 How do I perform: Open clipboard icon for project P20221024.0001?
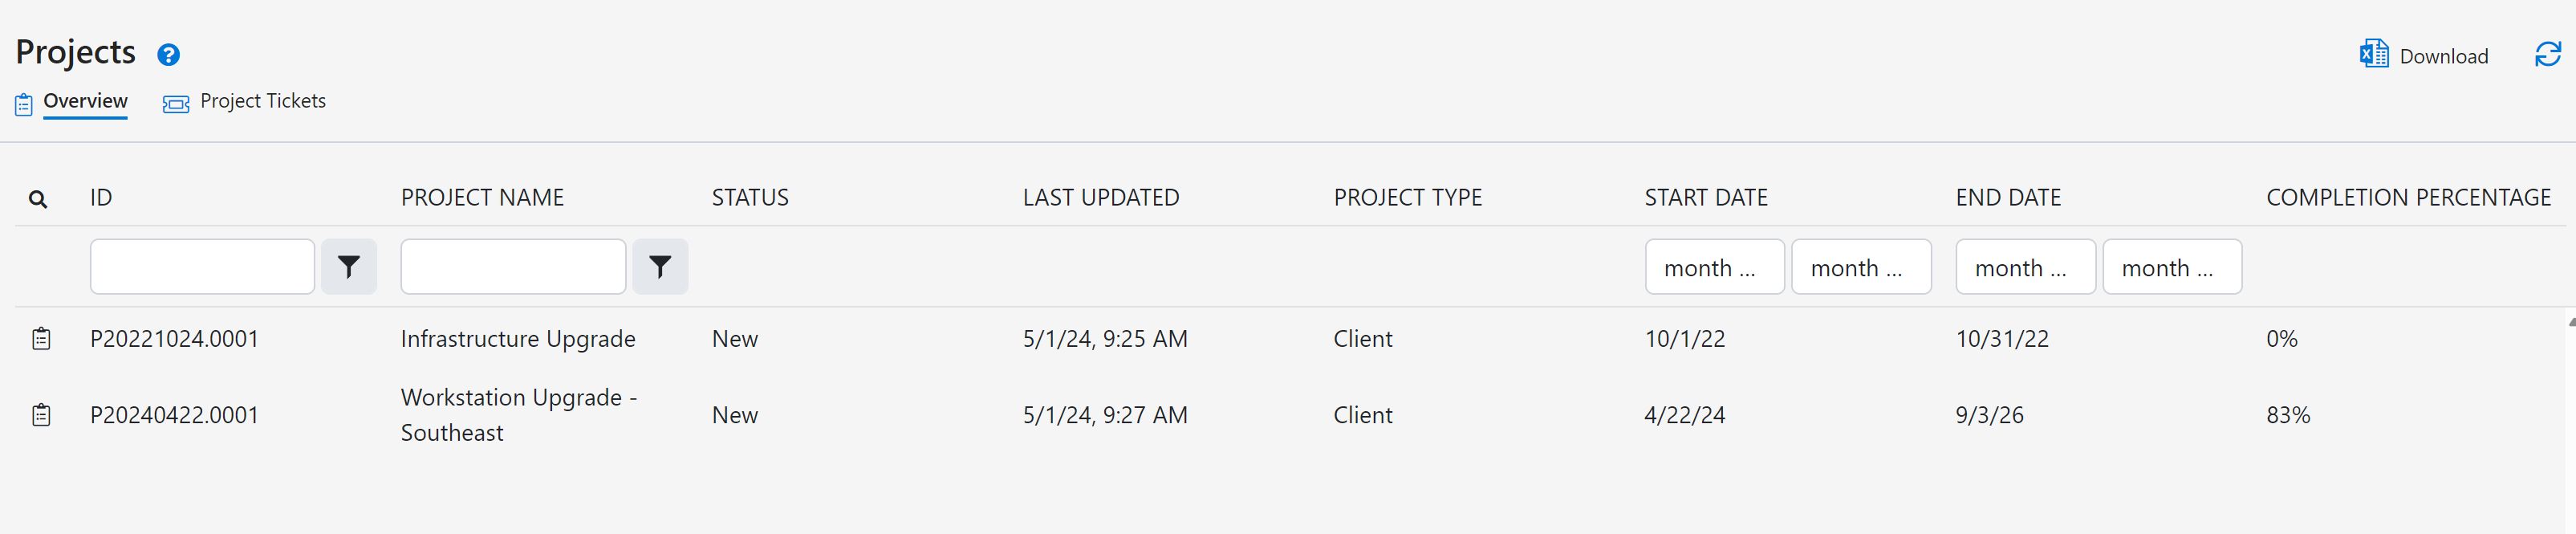pyautogui.click(x=41, y=339)
